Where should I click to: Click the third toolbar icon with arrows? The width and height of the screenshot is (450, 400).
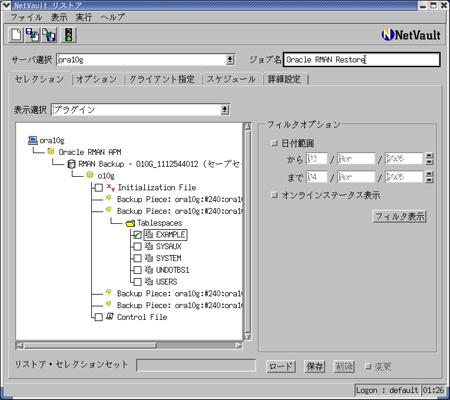pos(49,35)
